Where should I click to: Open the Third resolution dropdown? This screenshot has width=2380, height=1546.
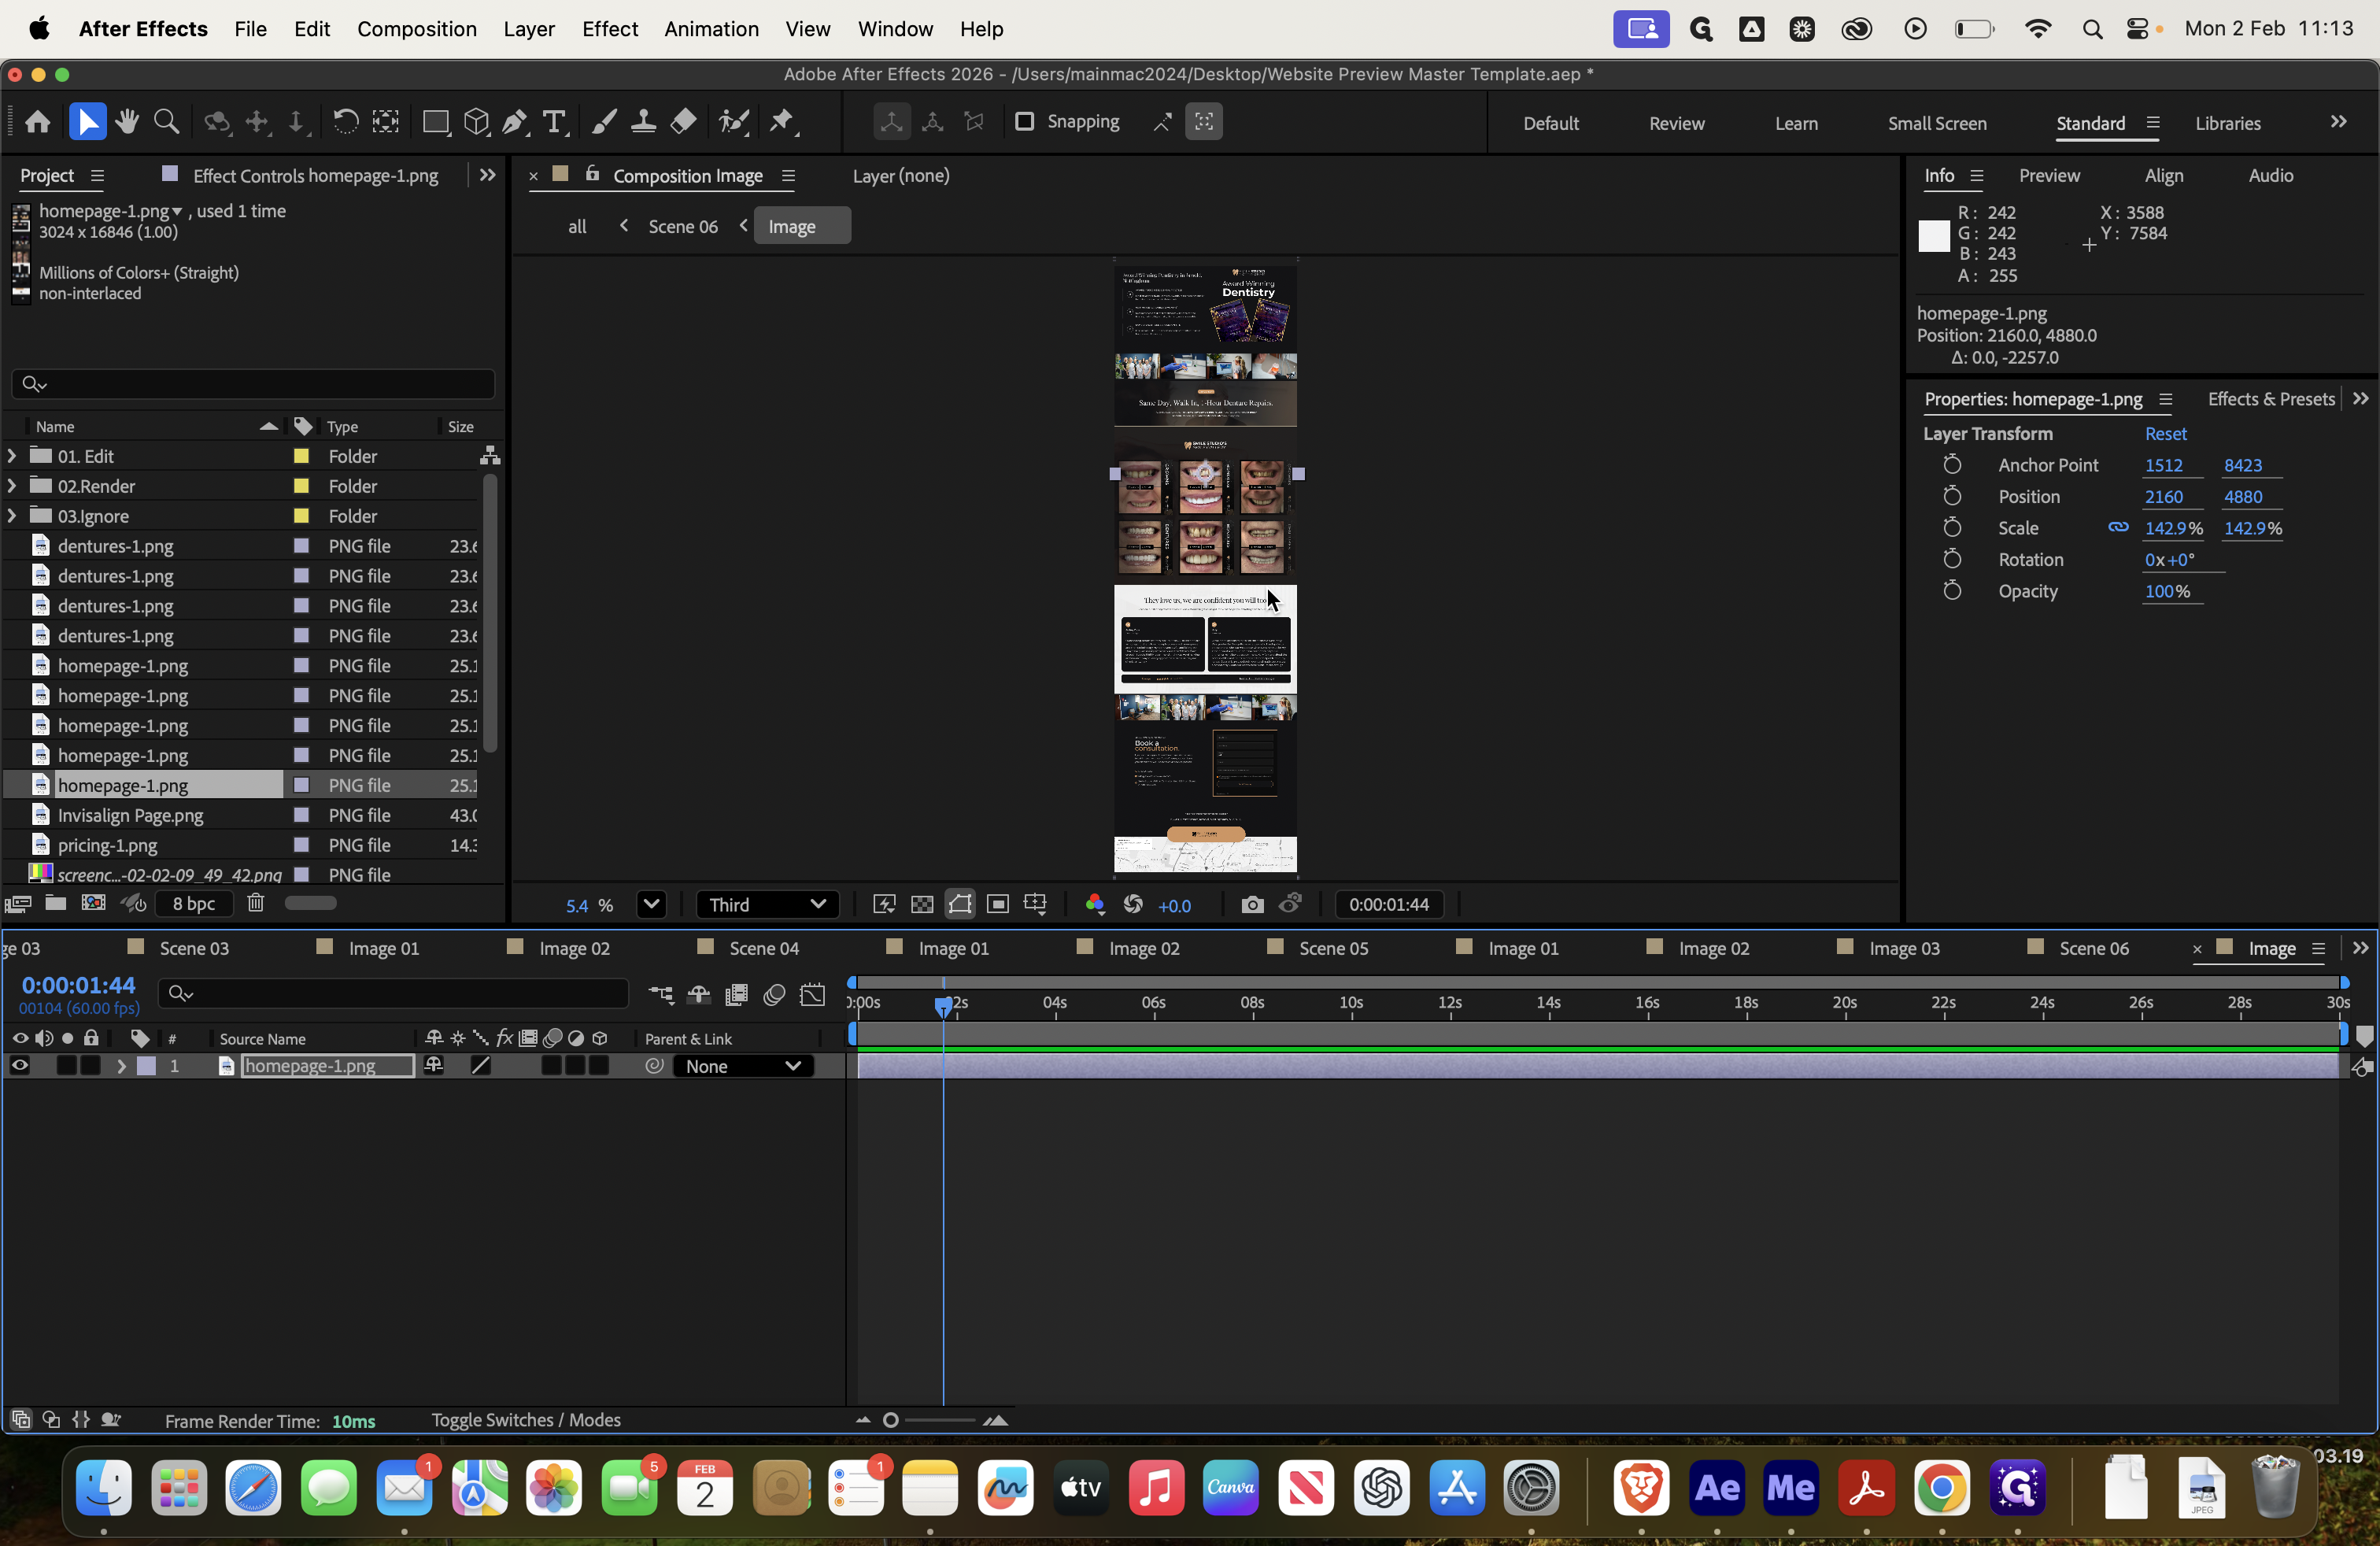pyautogui.click(x=767, y=904)
